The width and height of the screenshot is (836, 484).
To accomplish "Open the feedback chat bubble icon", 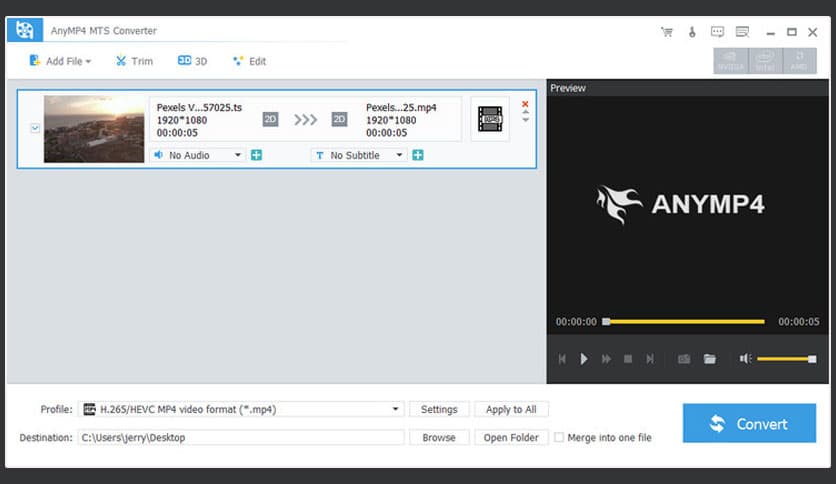I will pyautogui.click(x=717, y=32).
